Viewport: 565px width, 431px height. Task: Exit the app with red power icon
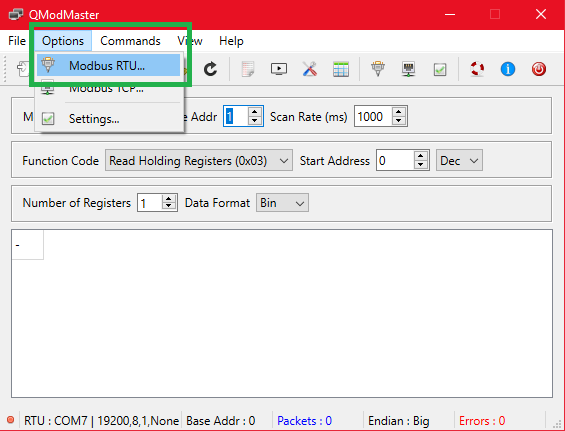pos(539,69)
